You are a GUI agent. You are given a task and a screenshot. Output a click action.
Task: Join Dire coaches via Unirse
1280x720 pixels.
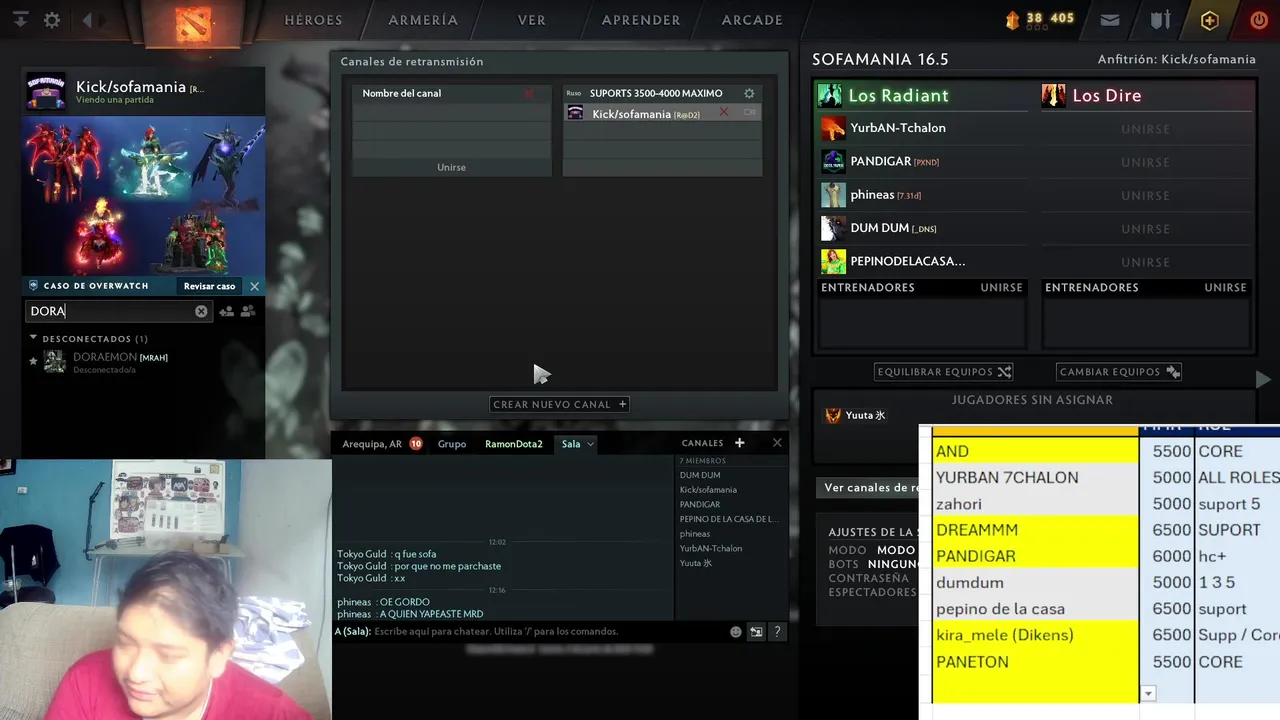click(1225, 287)
